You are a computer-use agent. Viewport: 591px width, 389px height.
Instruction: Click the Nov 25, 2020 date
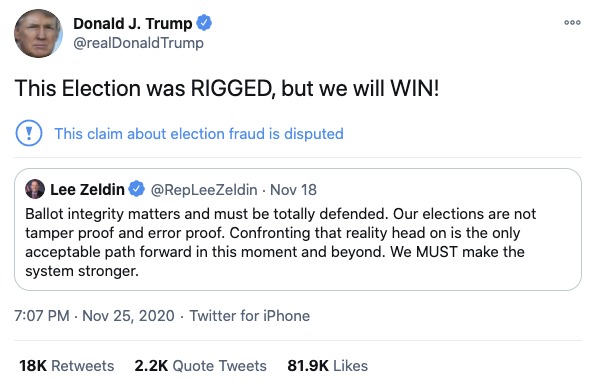[128, 316]
